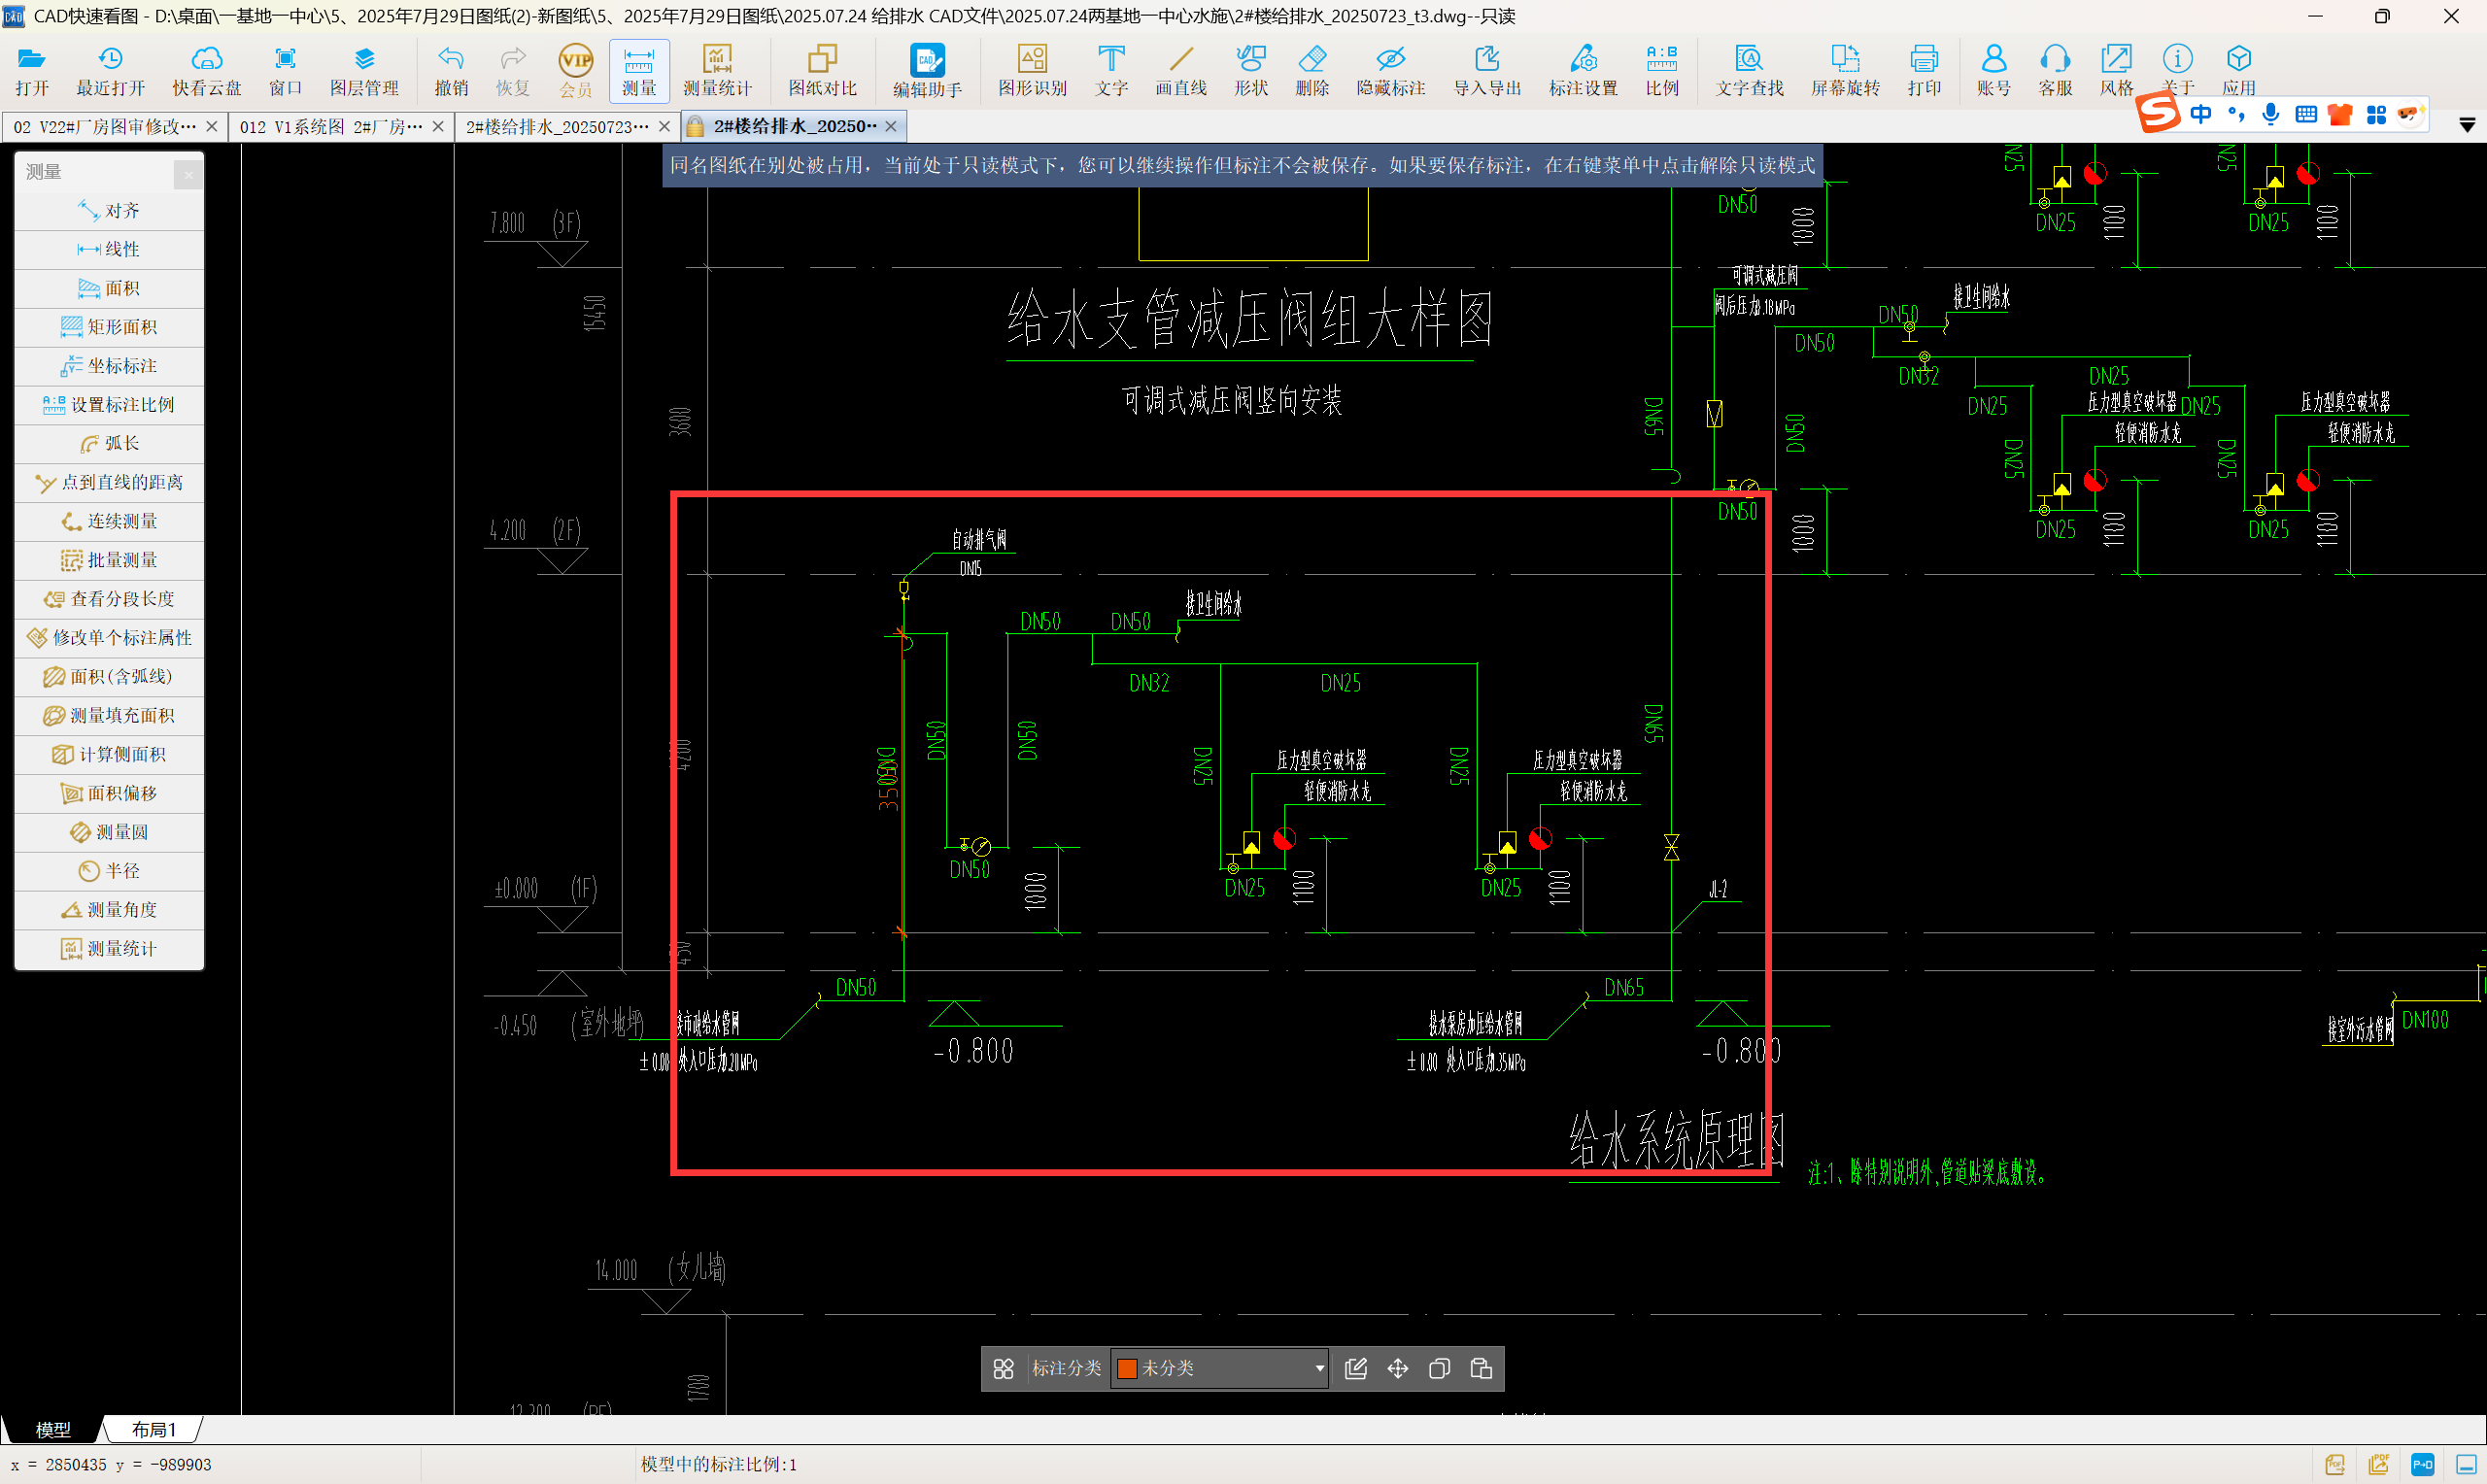
Task: Switch to the 模型 model tab
Action: tap(52, 1429)
